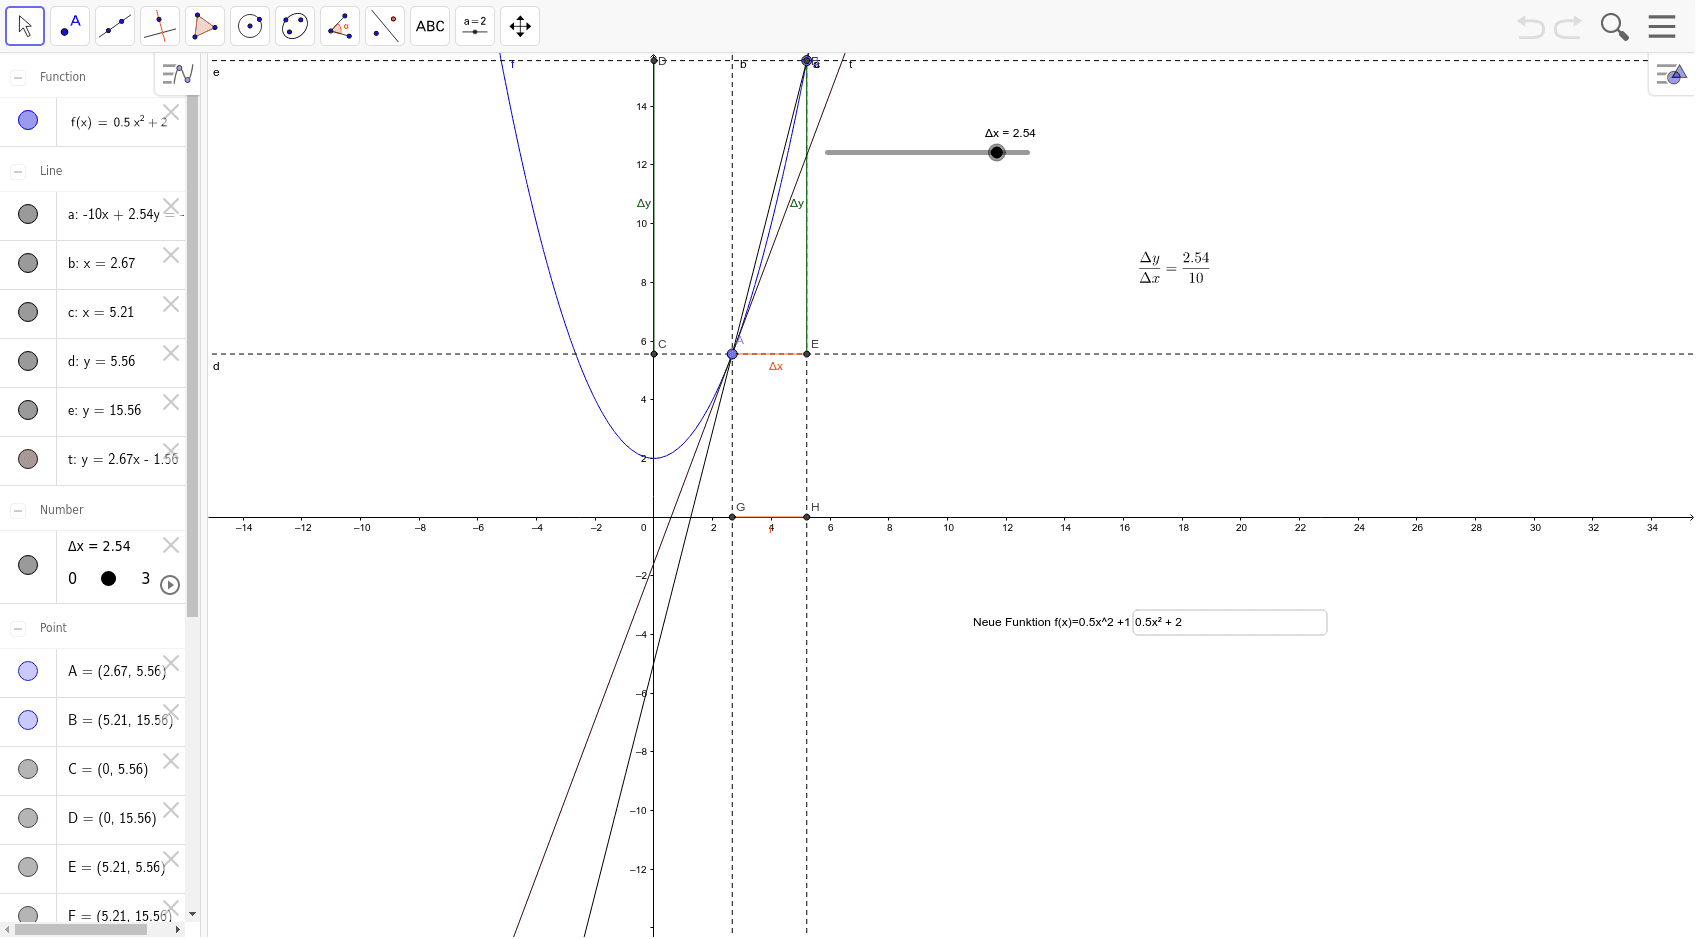Select the Move Graphics View tool
The height and width of the screenshot is (939, 1696).
pyautogui.click(x=520, y=26)
